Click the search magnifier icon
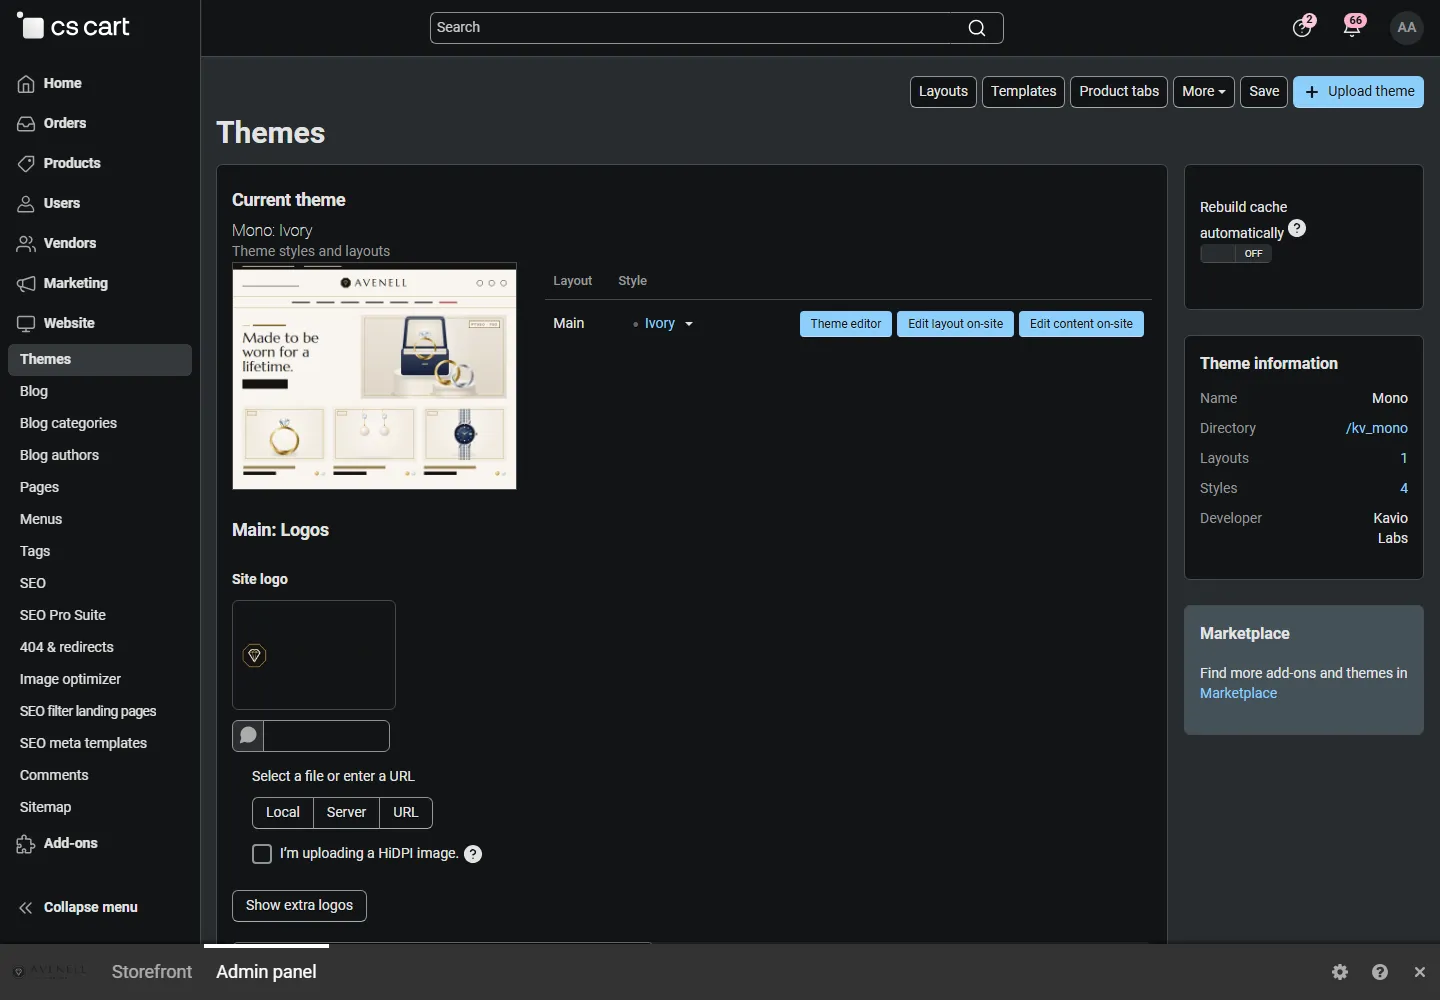Viewport: 1440px width, 1000px height. coord(977,28)
